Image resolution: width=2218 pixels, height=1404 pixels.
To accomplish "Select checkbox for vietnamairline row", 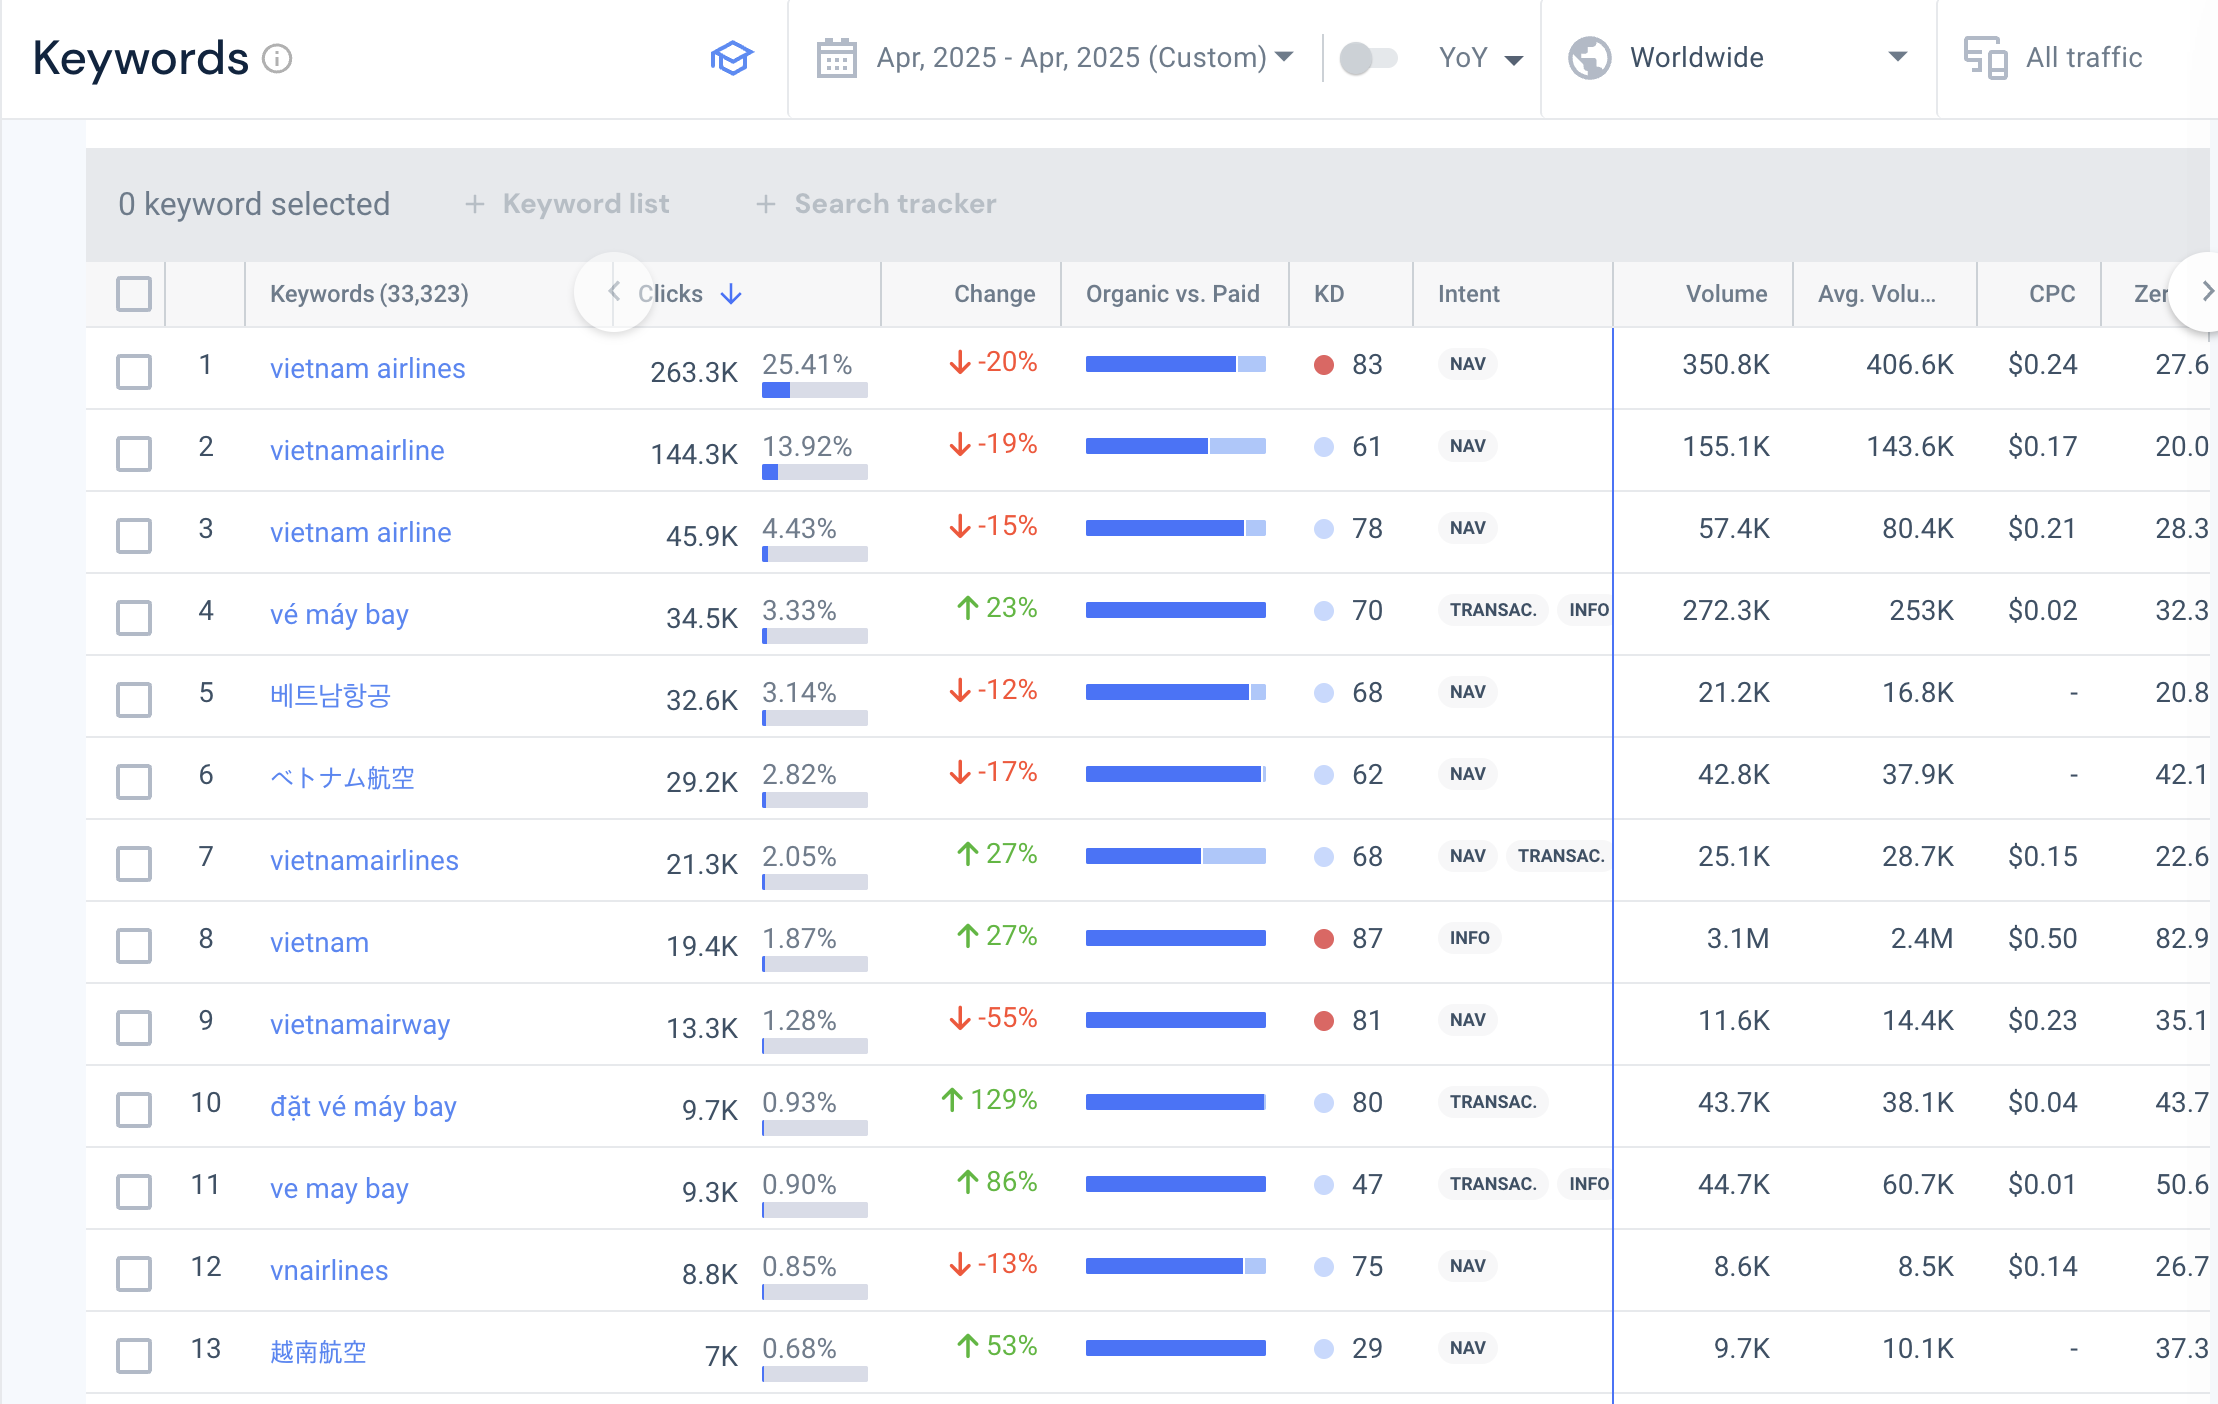I will (x=134, y=453).
